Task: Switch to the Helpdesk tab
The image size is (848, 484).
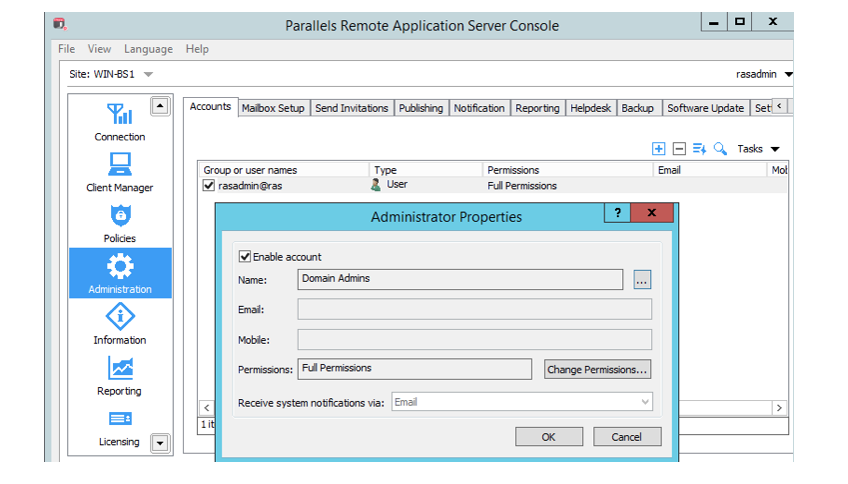Action: (591, 108)
